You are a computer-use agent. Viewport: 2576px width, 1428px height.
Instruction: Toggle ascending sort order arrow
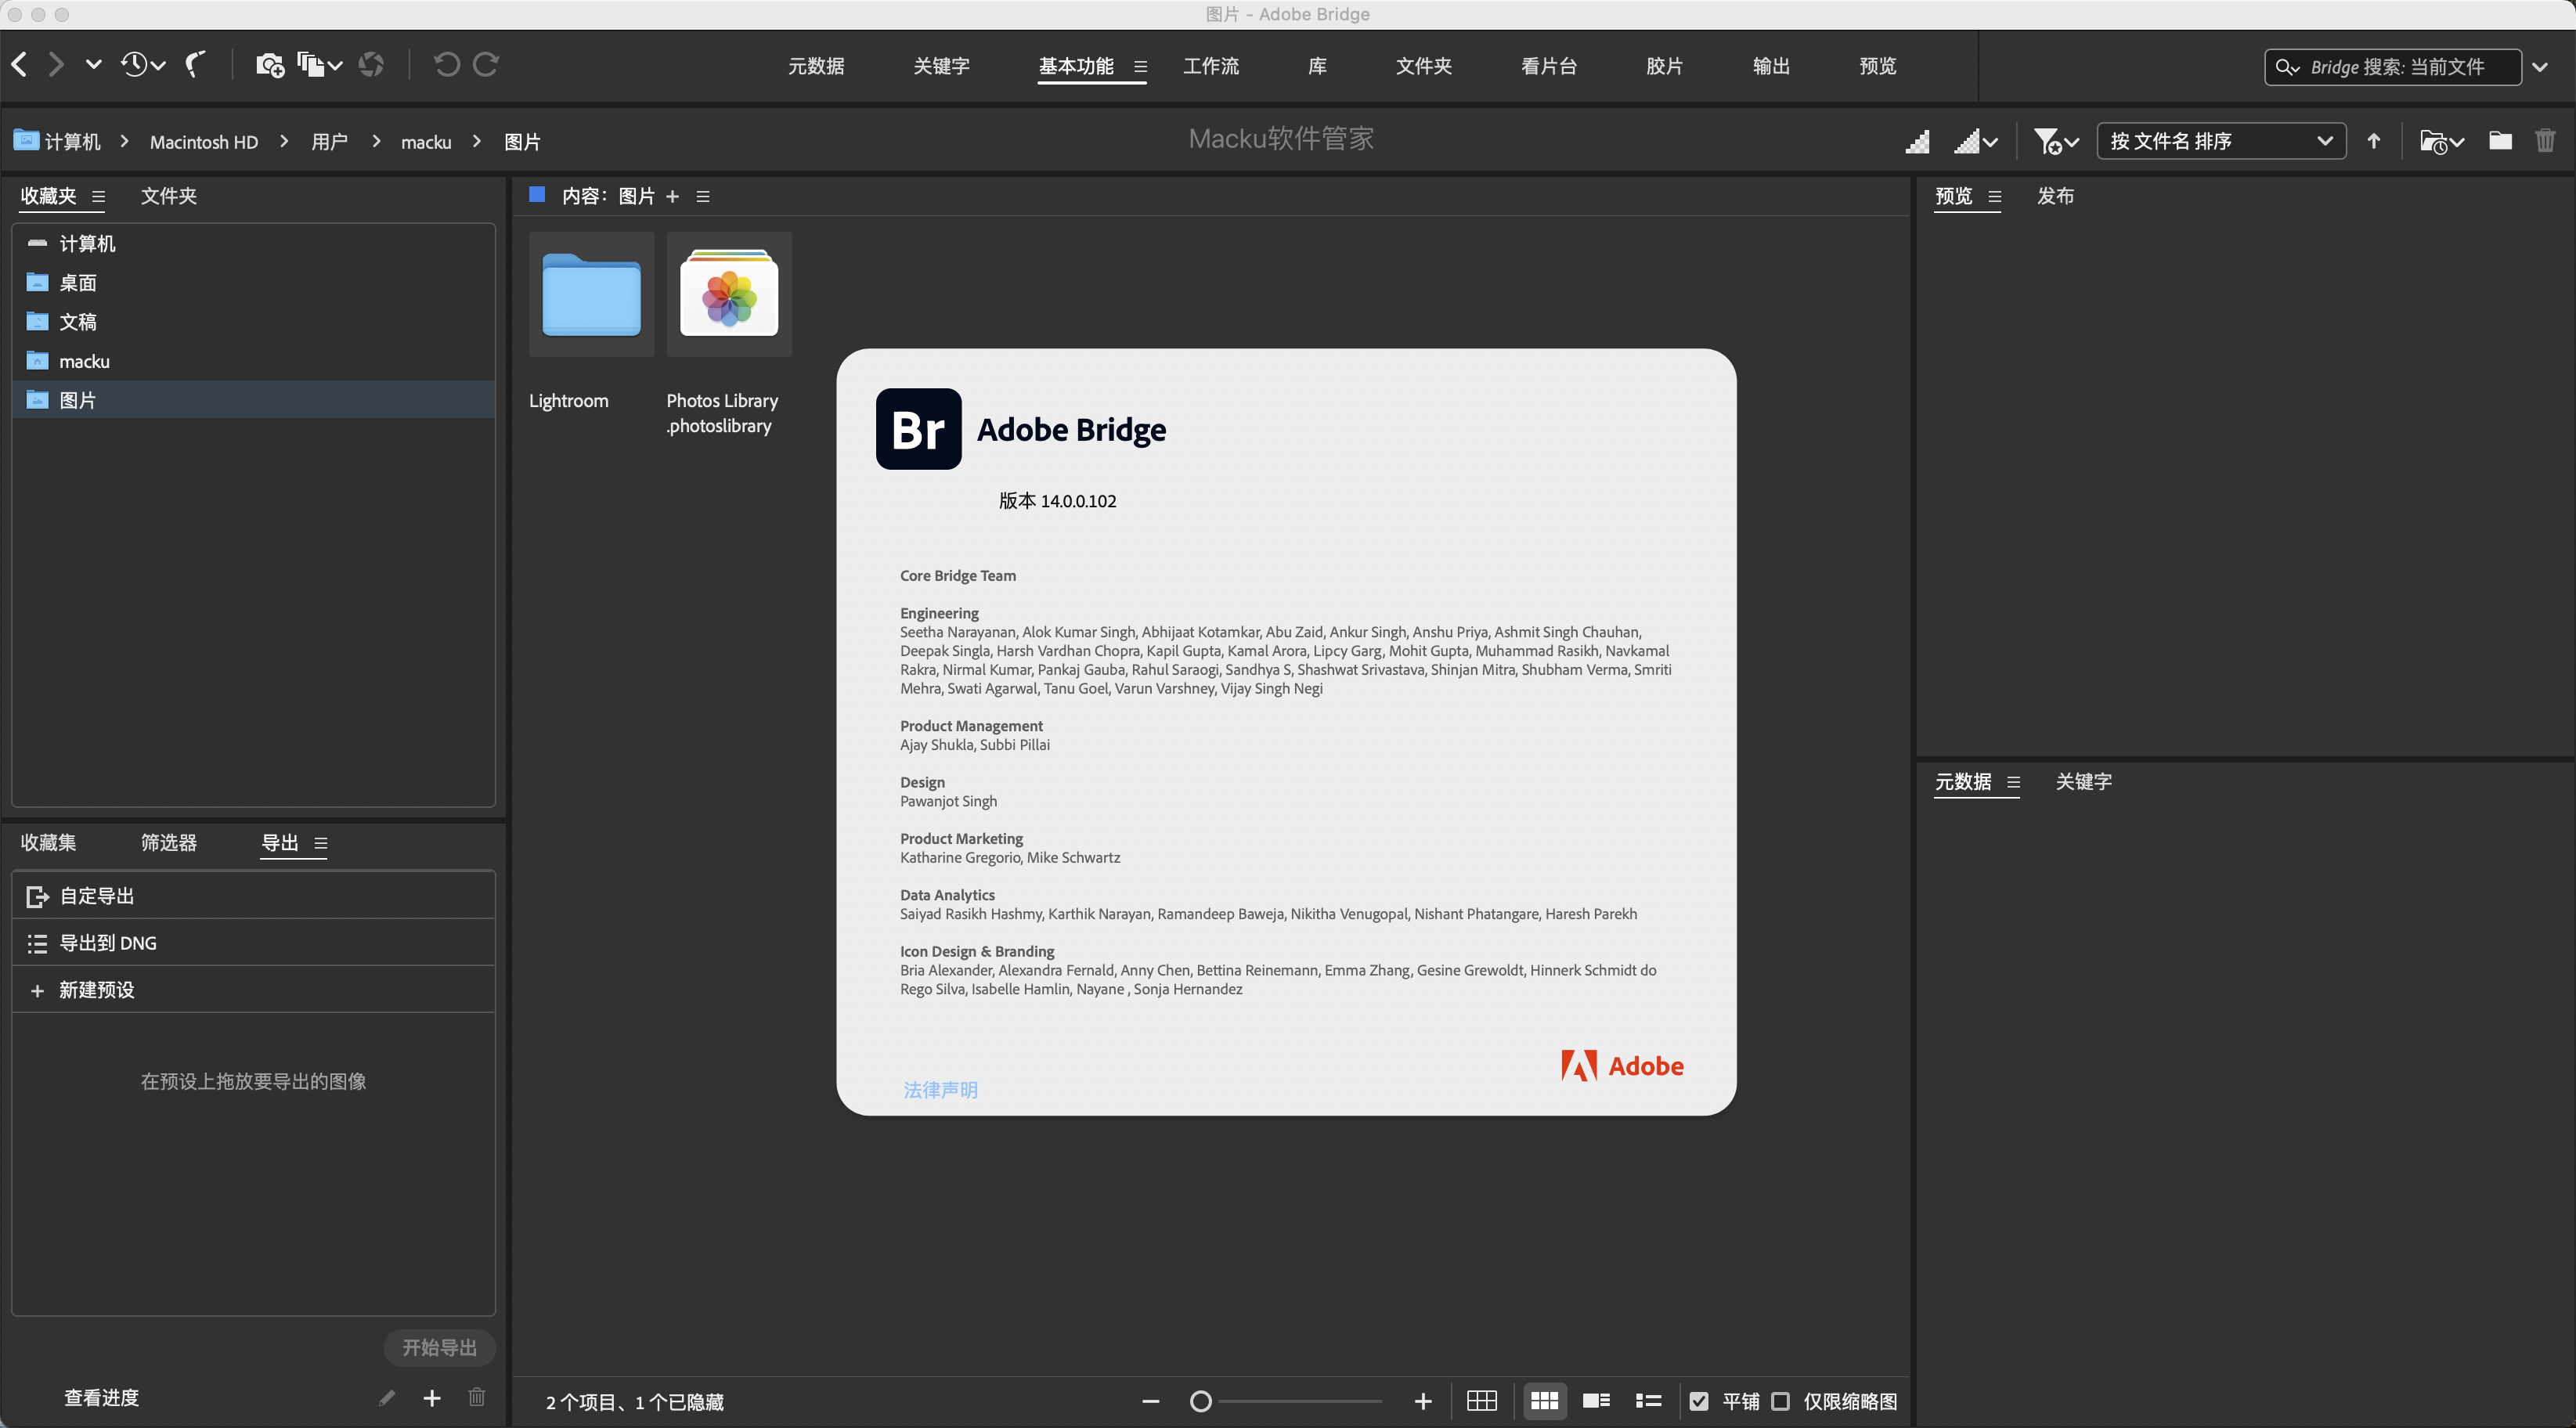(2374, 141)
